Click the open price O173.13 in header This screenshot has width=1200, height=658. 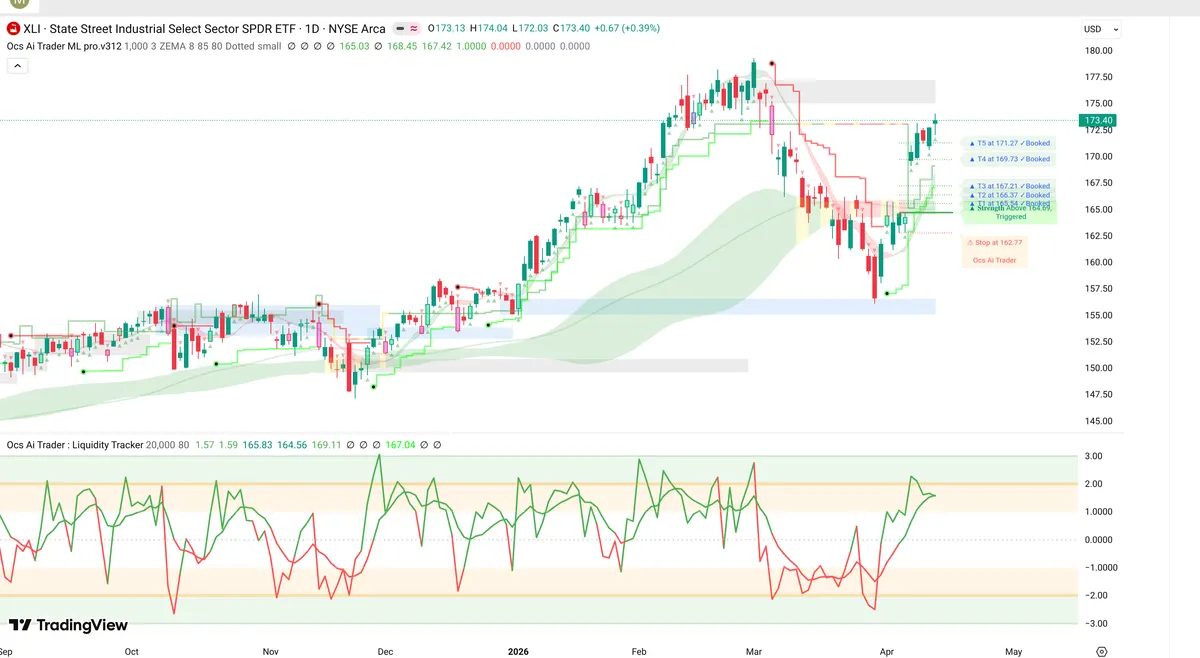coord(448,29)
